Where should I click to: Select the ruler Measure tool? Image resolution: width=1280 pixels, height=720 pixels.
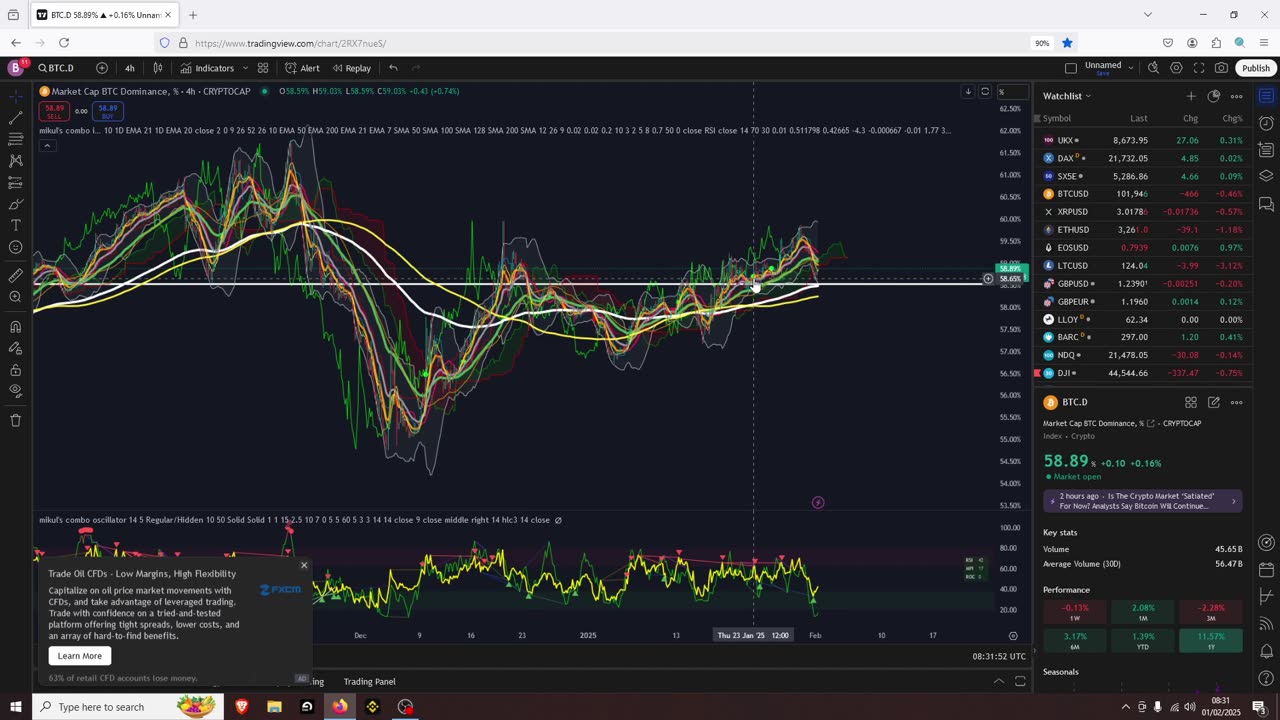[15, 275]
